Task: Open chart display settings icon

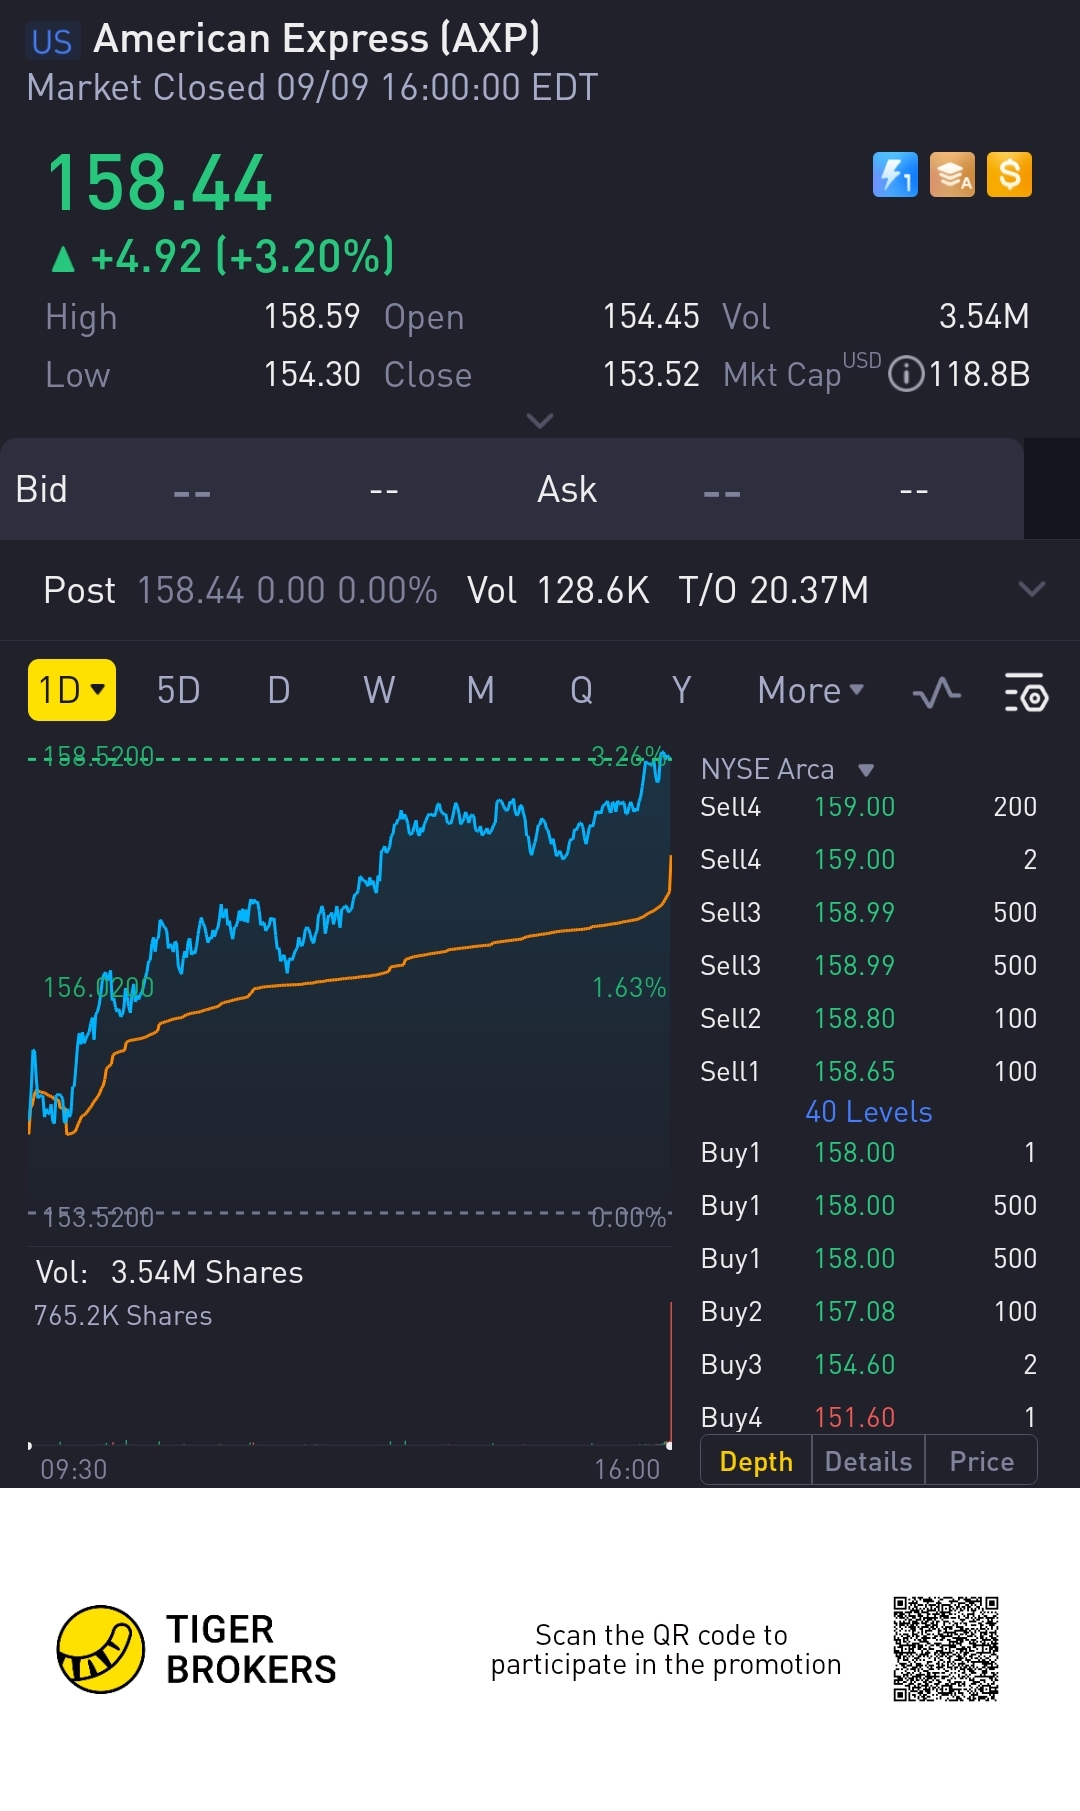Action: click(1026, 692)
